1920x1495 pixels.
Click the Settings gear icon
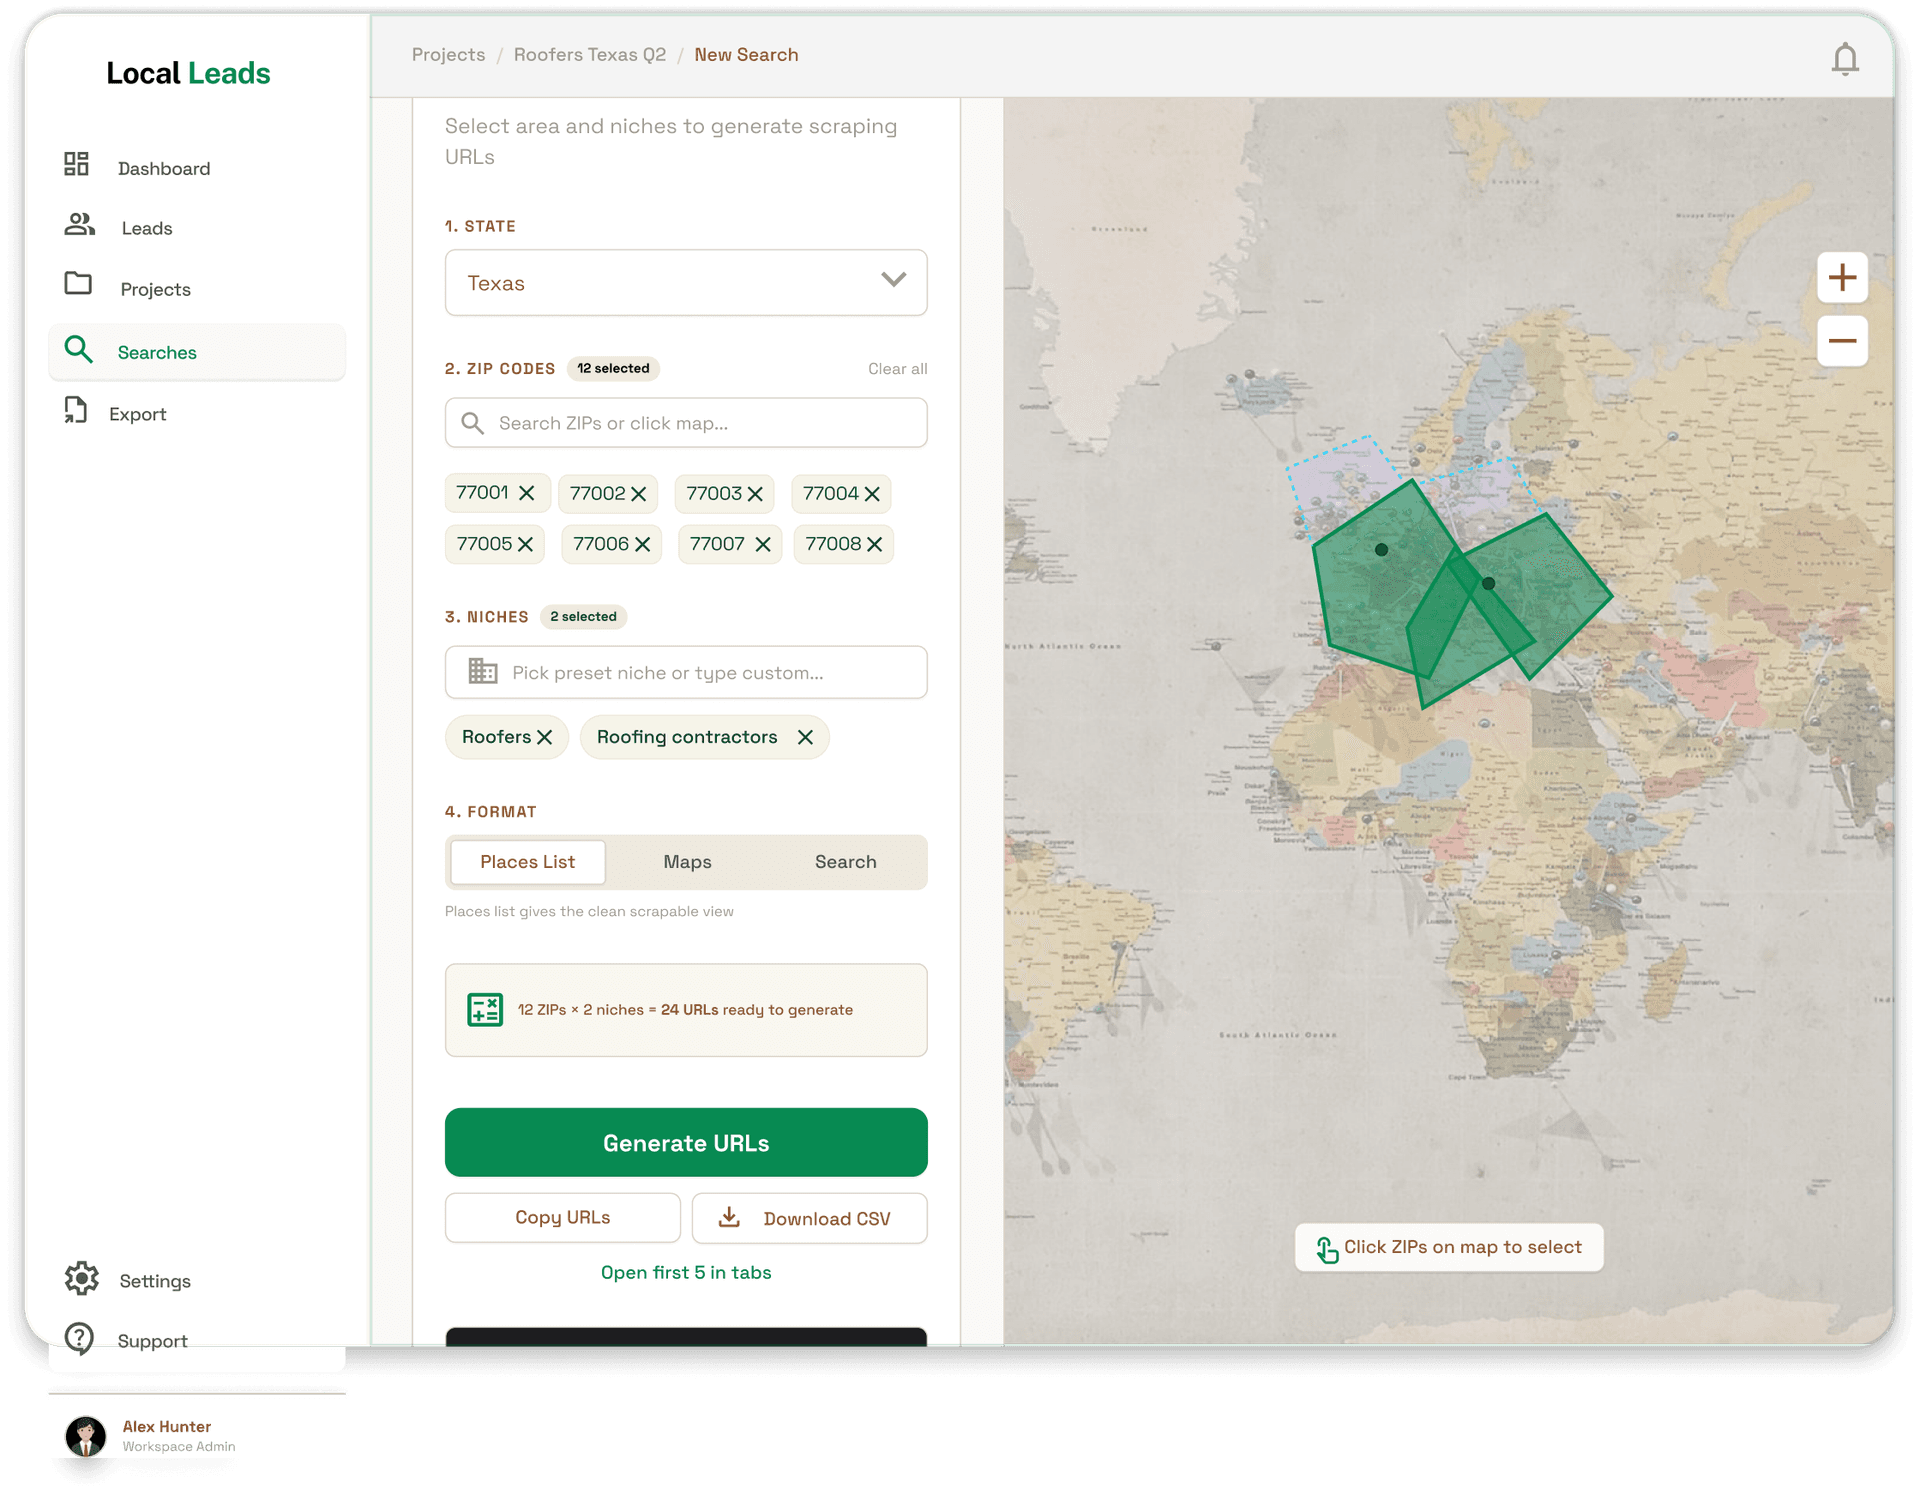[82, 1278]
